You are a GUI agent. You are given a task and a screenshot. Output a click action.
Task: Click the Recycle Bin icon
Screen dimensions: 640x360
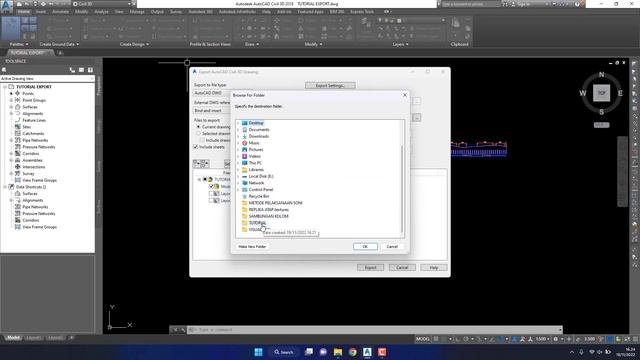[x=244, y=196]
